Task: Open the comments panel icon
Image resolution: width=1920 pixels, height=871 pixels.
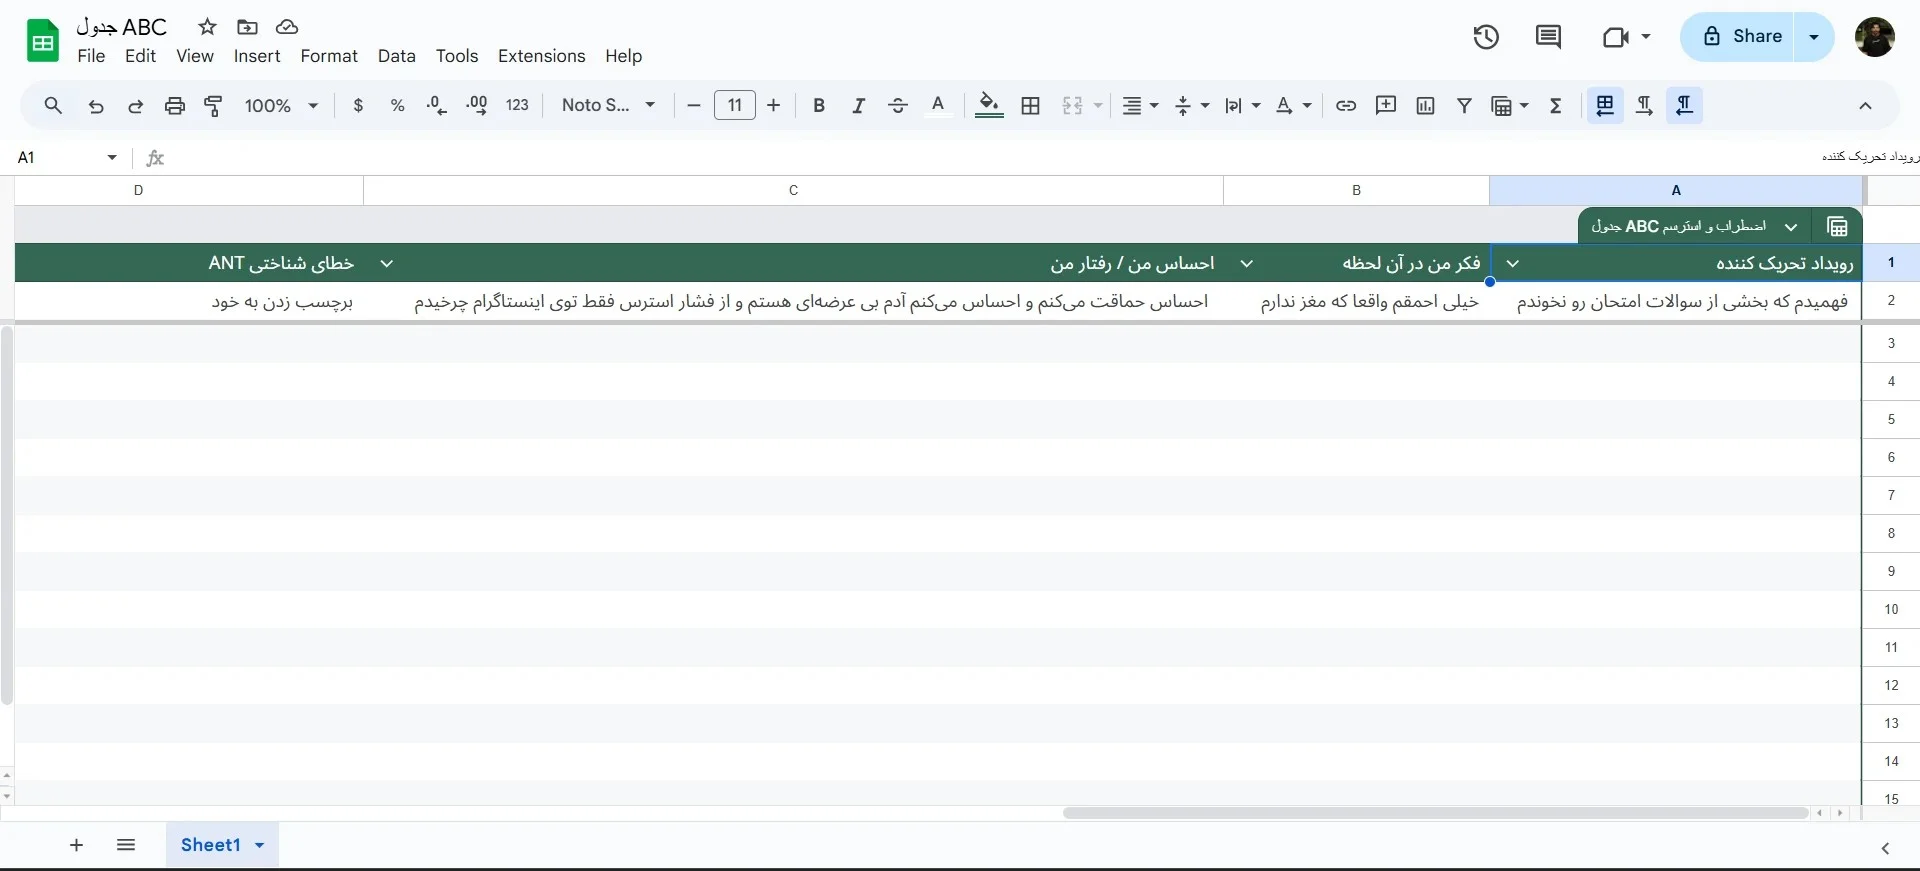Action: click(1548, 37)
